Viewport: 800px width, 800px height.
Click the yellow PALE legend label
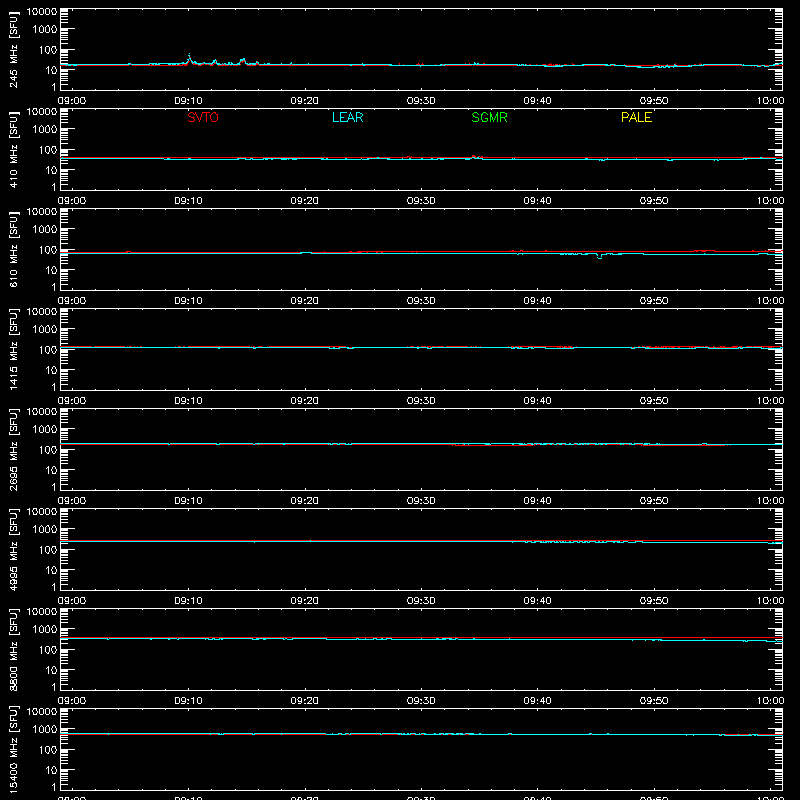click(x=636, y=117)
